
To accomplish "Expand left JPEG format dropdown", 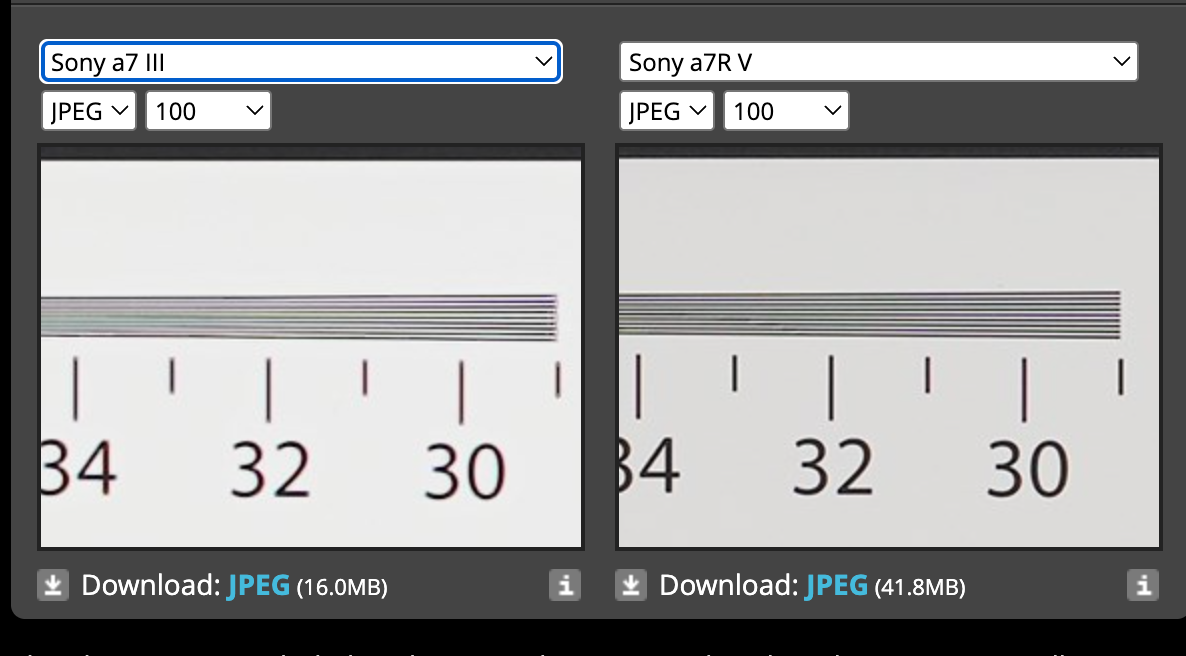I will 90,111.
